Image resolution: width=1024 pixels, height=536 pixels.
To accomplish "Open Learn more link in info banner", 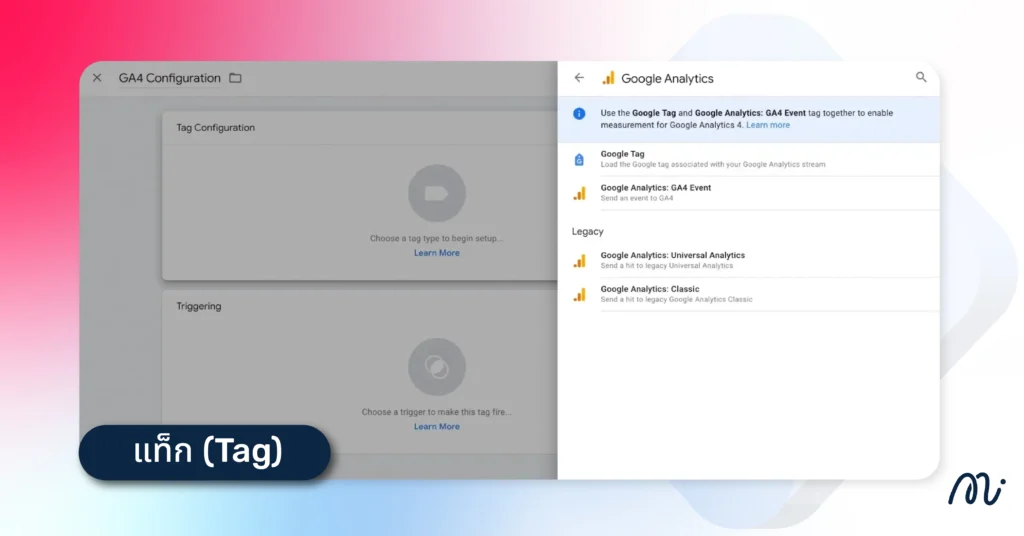I will (768, 125).
